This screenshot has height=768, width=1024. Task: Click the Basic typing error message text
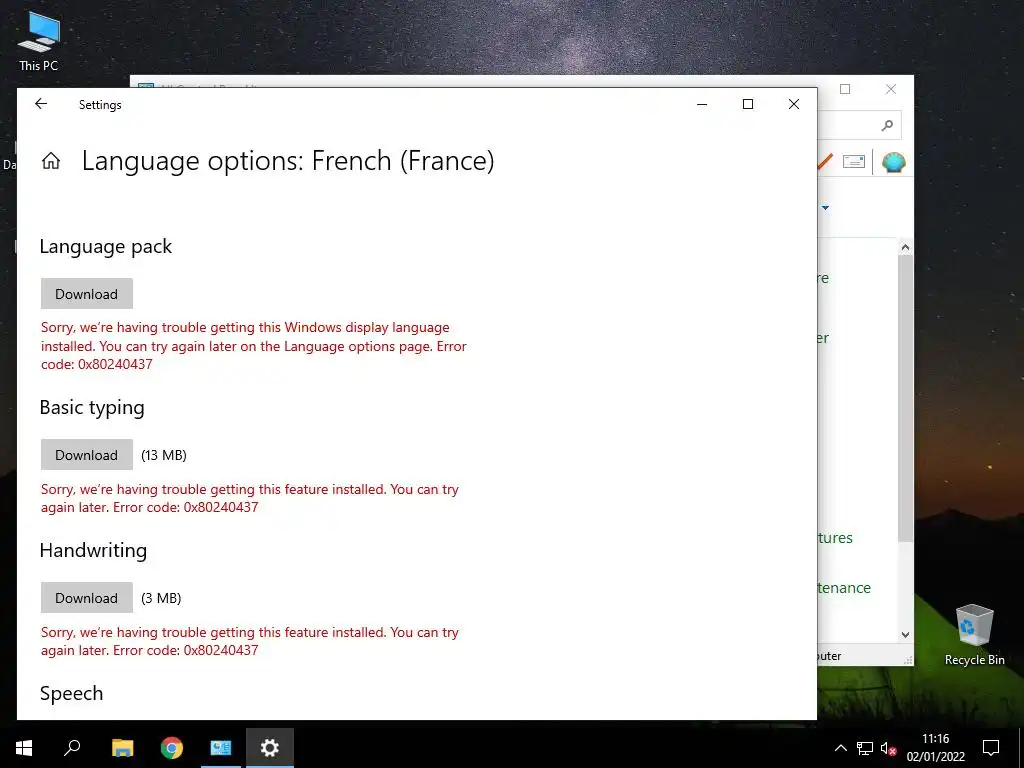coord(250,498)
